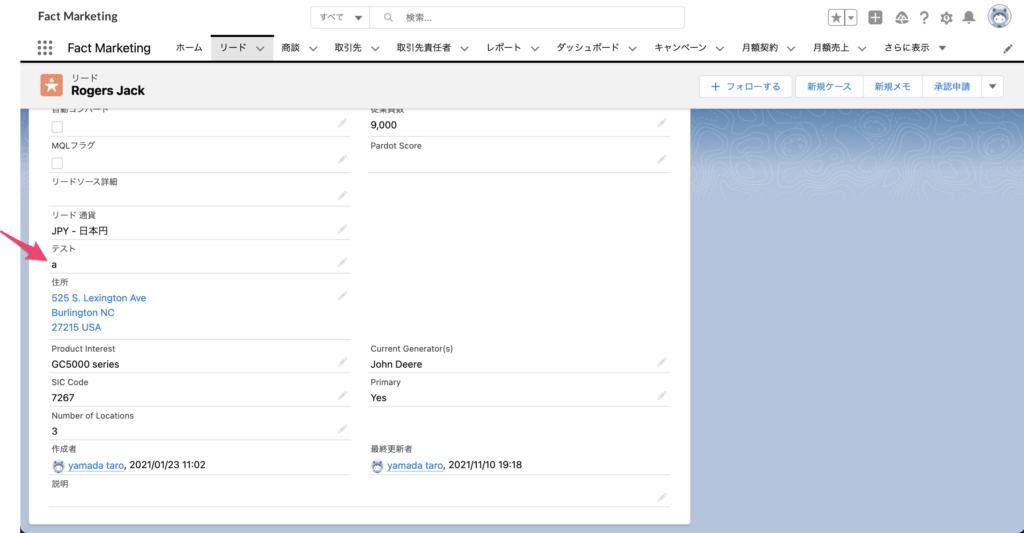Edit the MQLフラグ field pencil icon

click(342, 159)
